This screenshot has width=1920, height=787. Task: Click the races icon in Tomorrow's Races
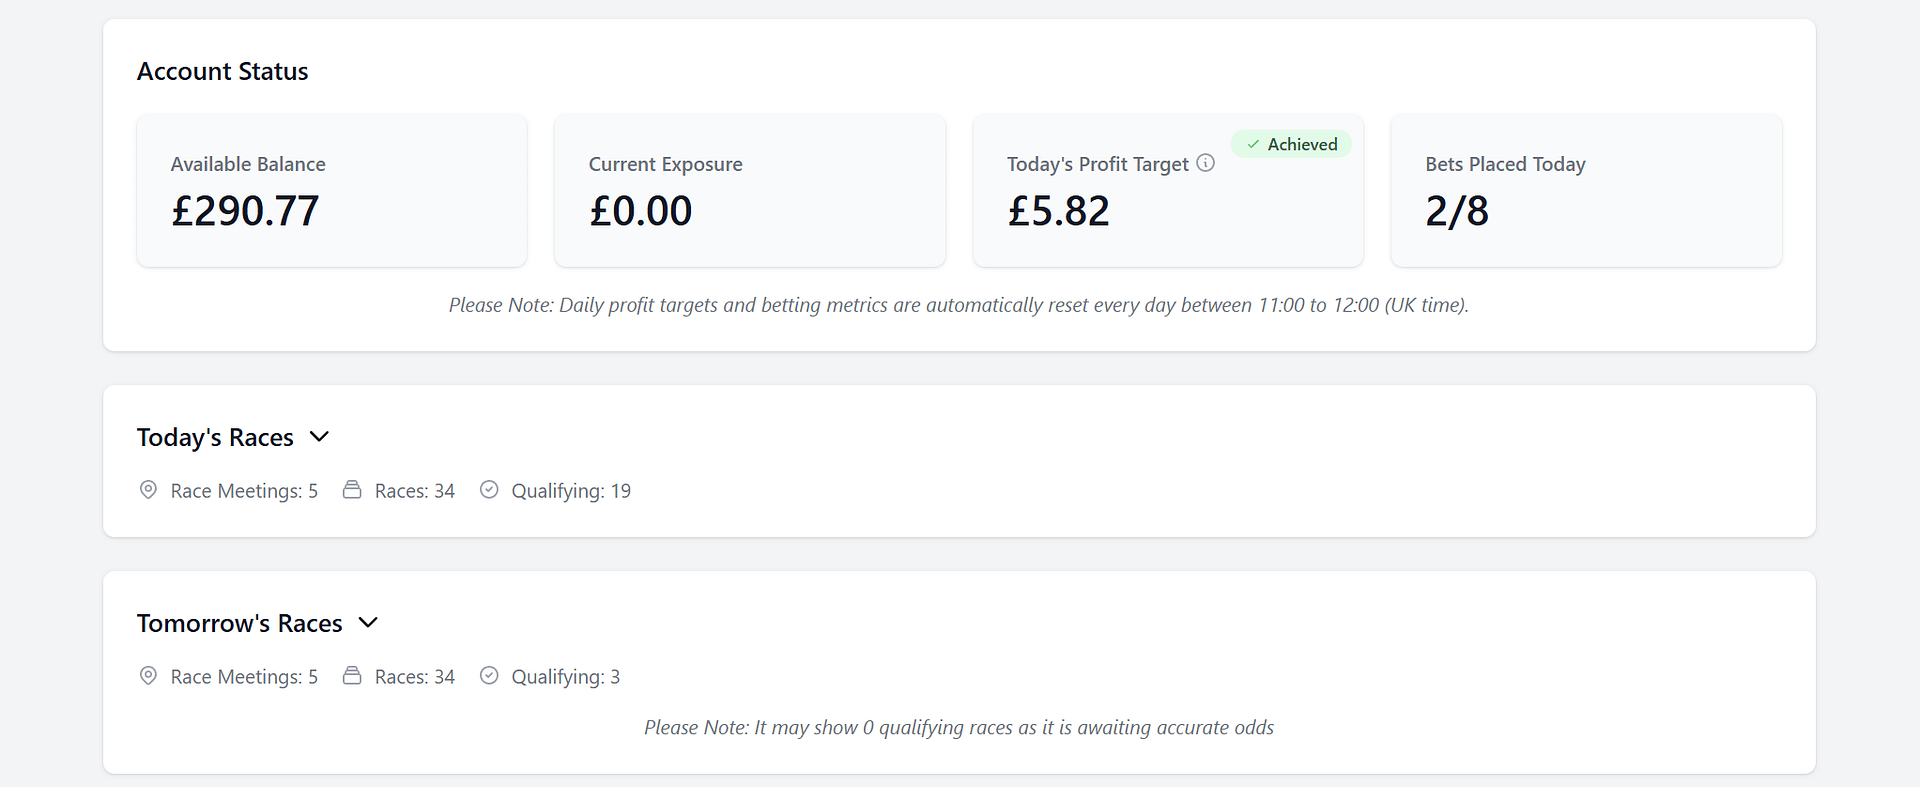click(x=352, y=676)
